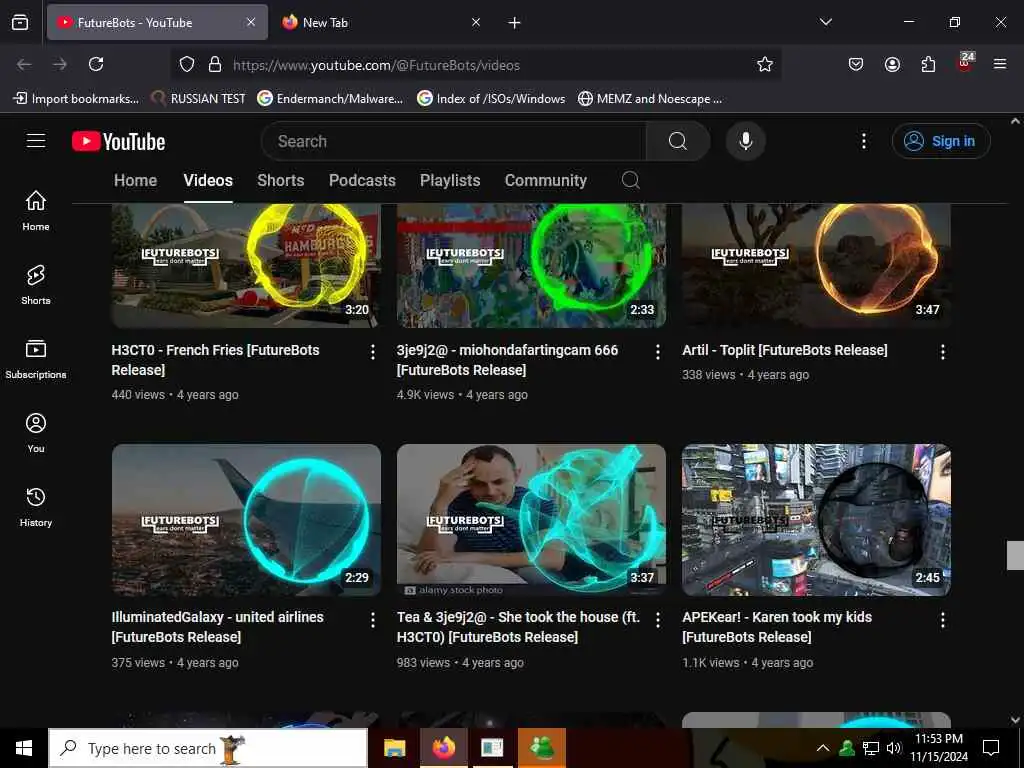The image size is (1024, 768).
Task: Open options for H3CT0 French Fries video
Action: click(x=373, y=352)
